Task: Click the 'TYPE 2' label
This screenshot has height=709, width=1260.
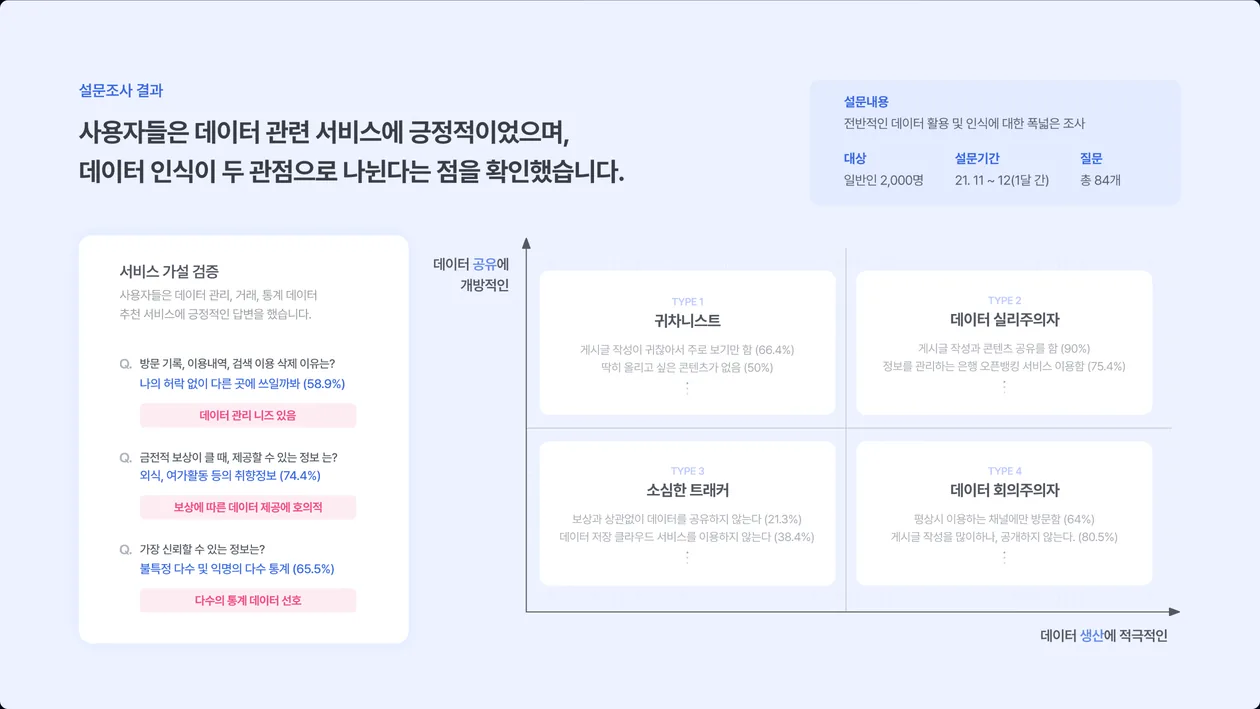Action: click(1004, 300)
